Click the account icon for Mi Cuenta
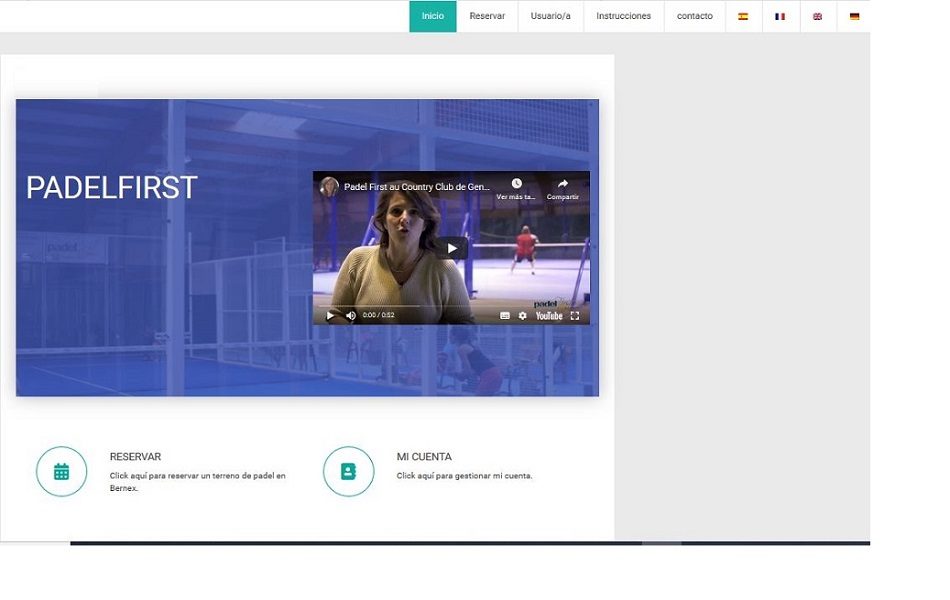The image size is (950, 600). pos(348,472)
